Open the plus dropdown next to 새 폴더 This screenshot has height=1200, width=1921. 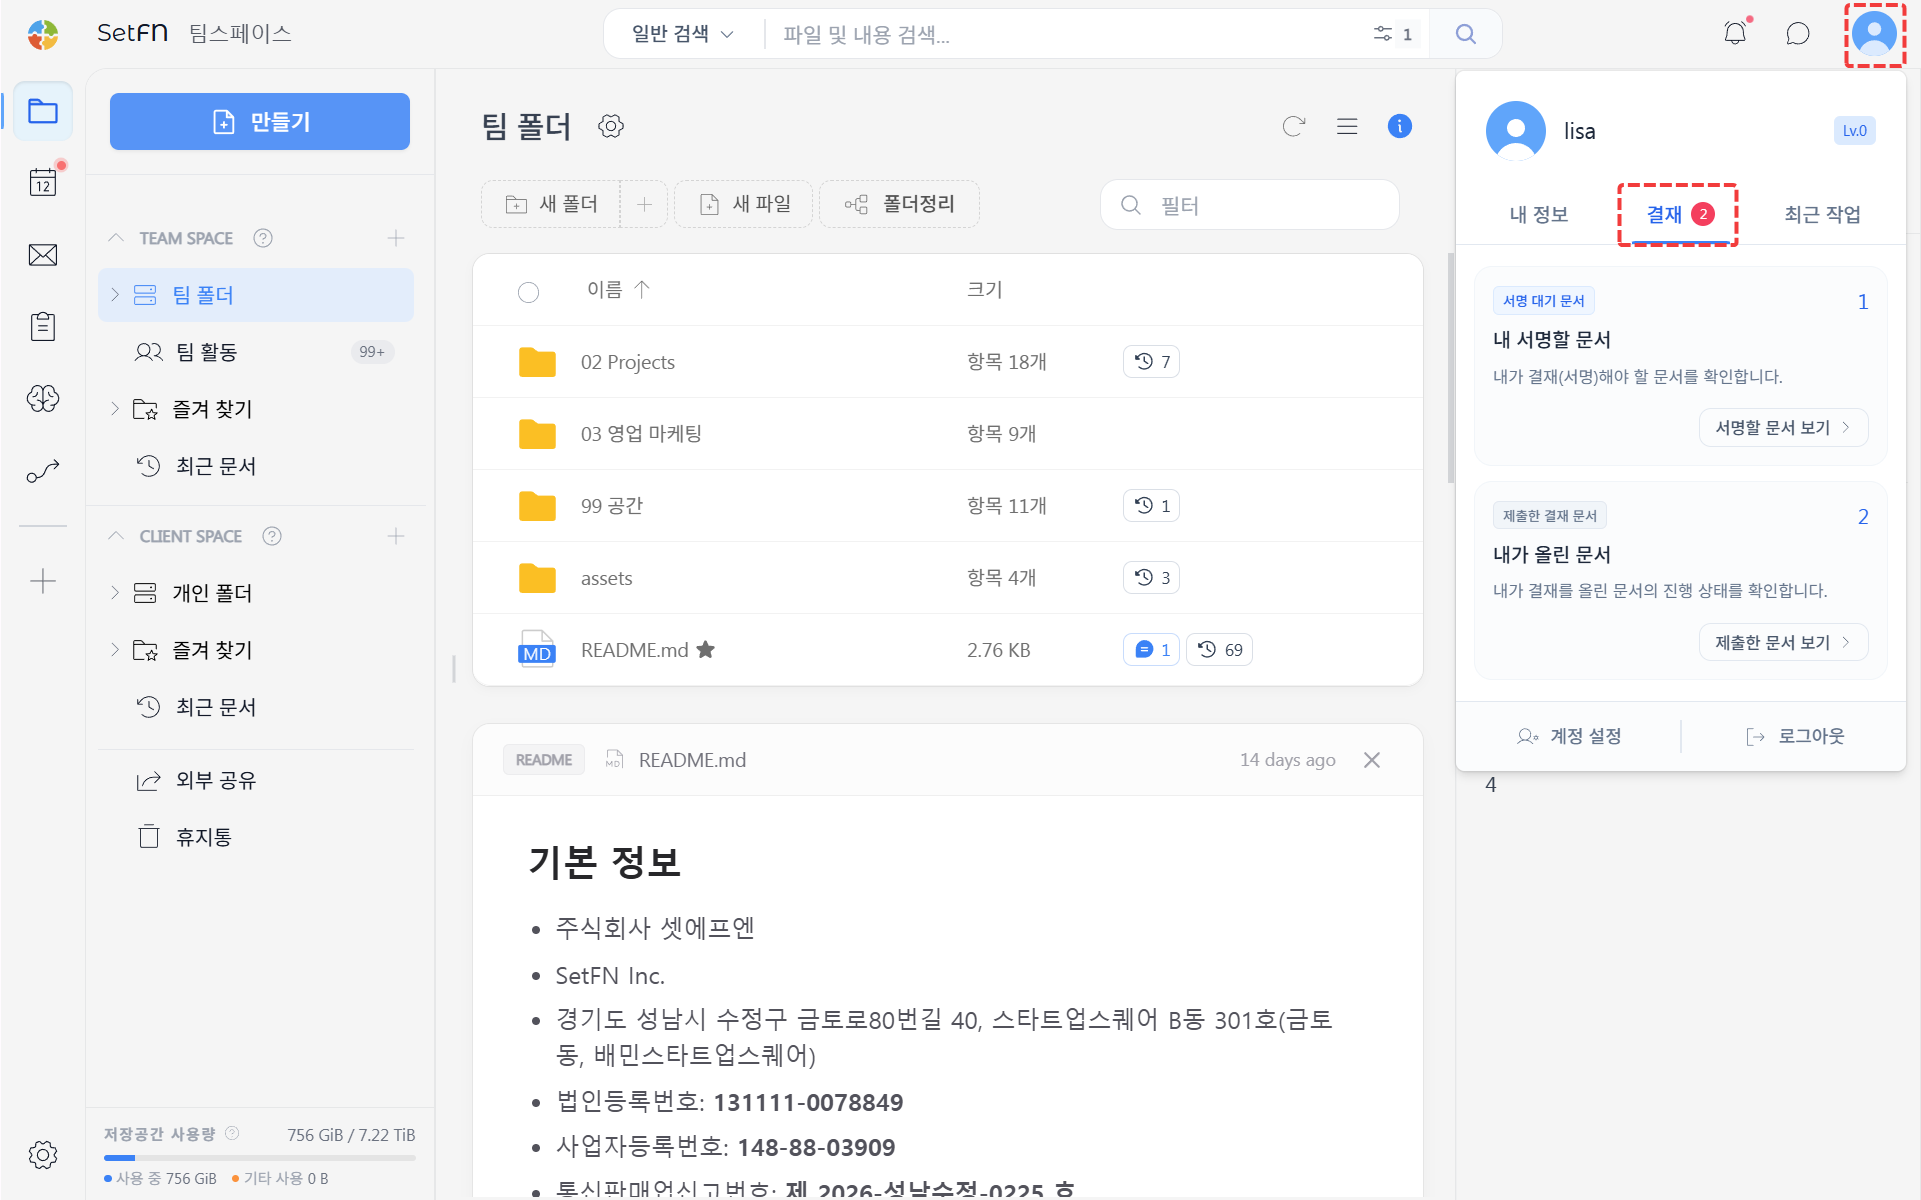(644, 204)
